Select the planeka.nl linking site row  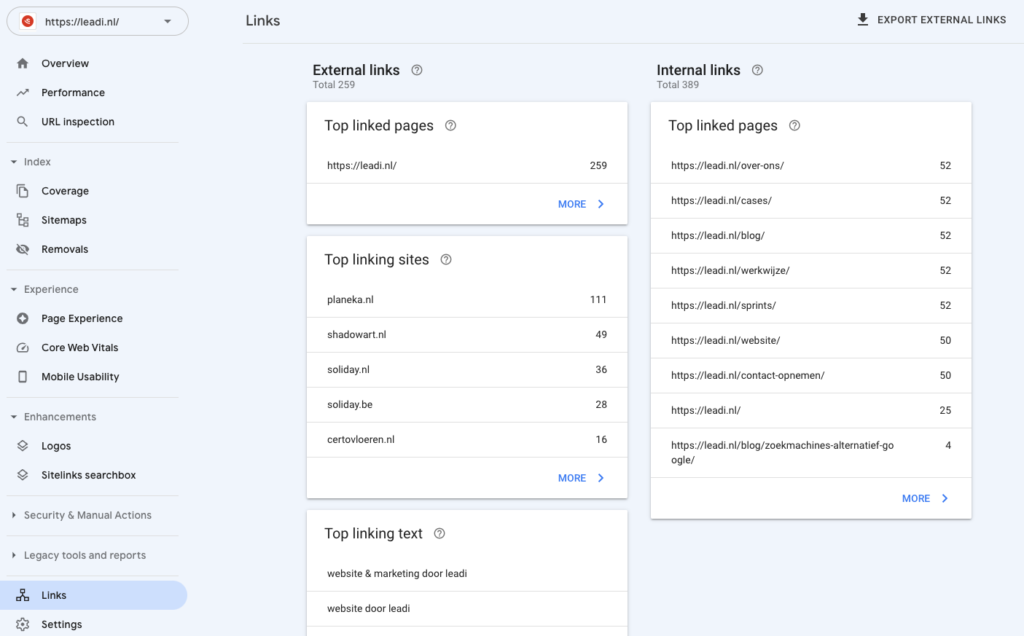point(467,300)
